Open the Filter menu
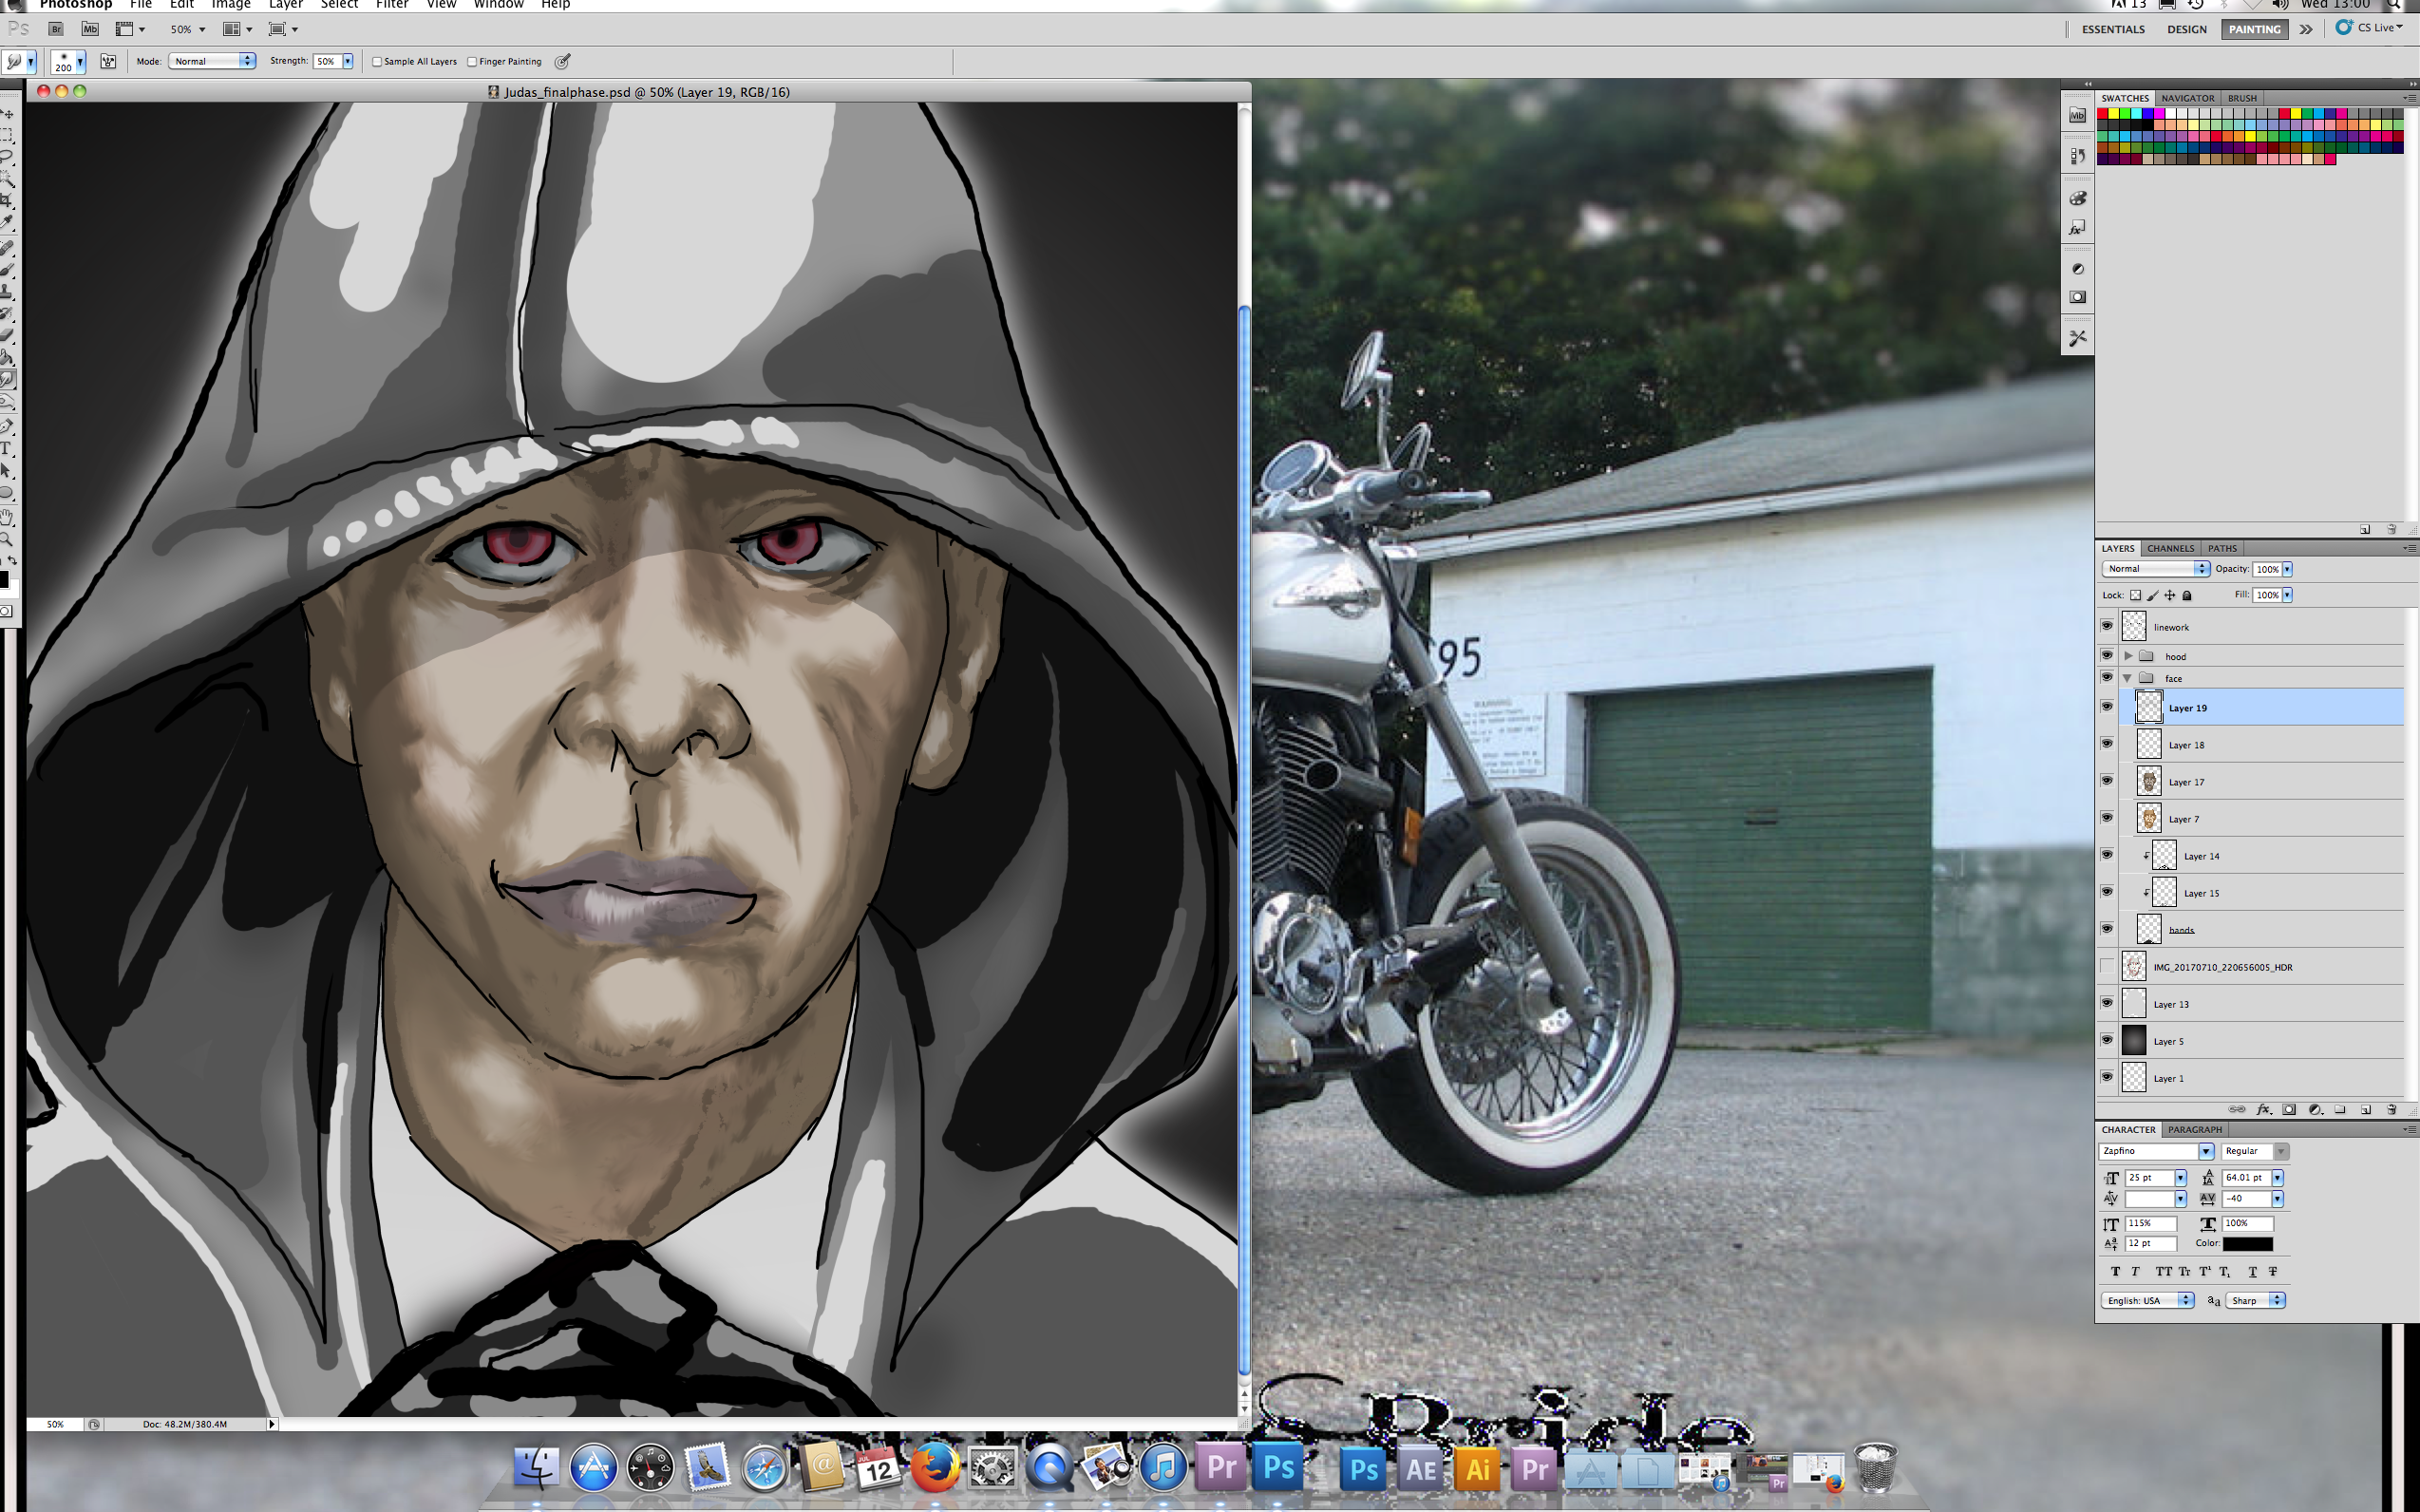 click(x=391, y=5)
